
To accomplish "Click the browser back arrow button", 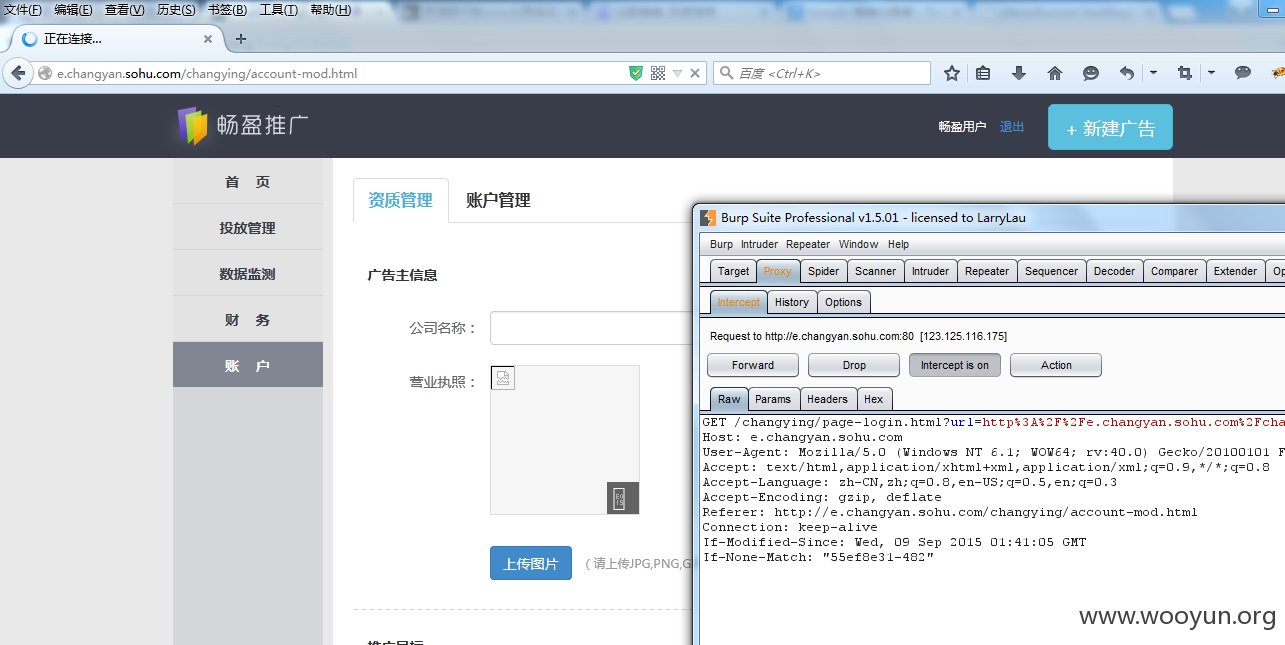I will [x=18, y=73].
